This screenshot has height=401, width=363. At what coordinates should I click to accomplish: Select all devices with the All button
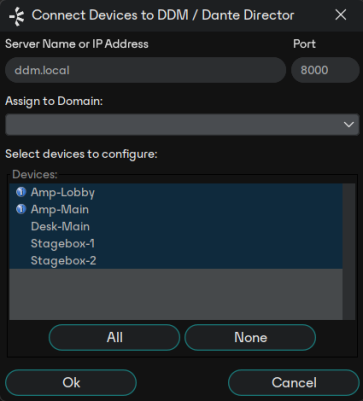[114, 337]
